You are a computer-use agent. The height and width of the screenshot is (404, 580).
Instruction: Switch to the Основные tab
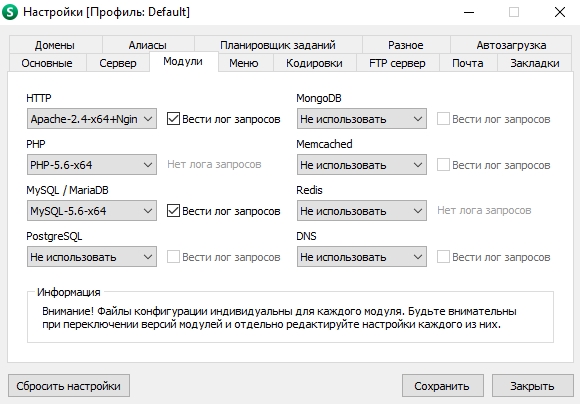coord(47,63)
